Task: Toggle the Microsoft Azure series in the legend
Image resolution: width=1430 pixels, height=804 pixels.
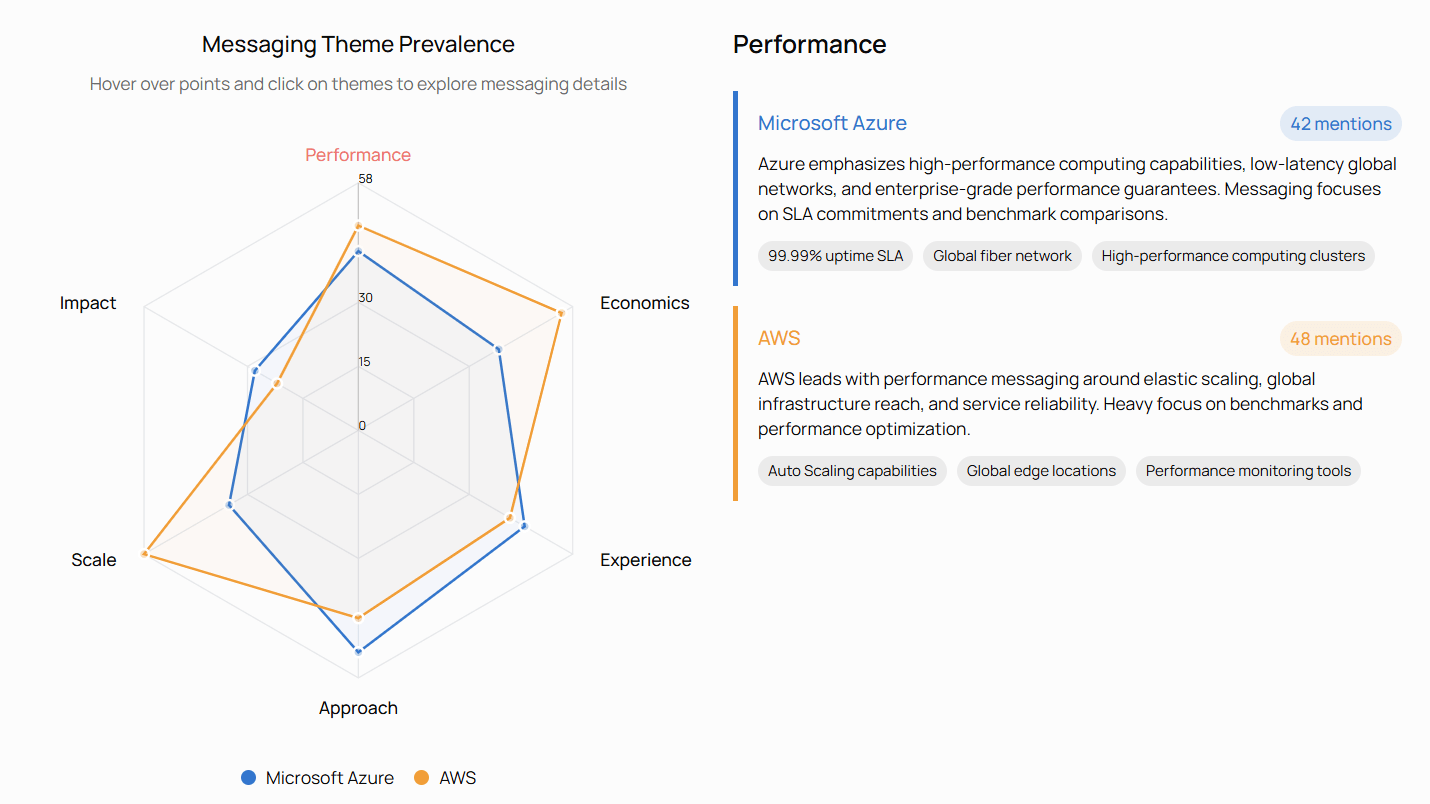Action: click(329, 777)
